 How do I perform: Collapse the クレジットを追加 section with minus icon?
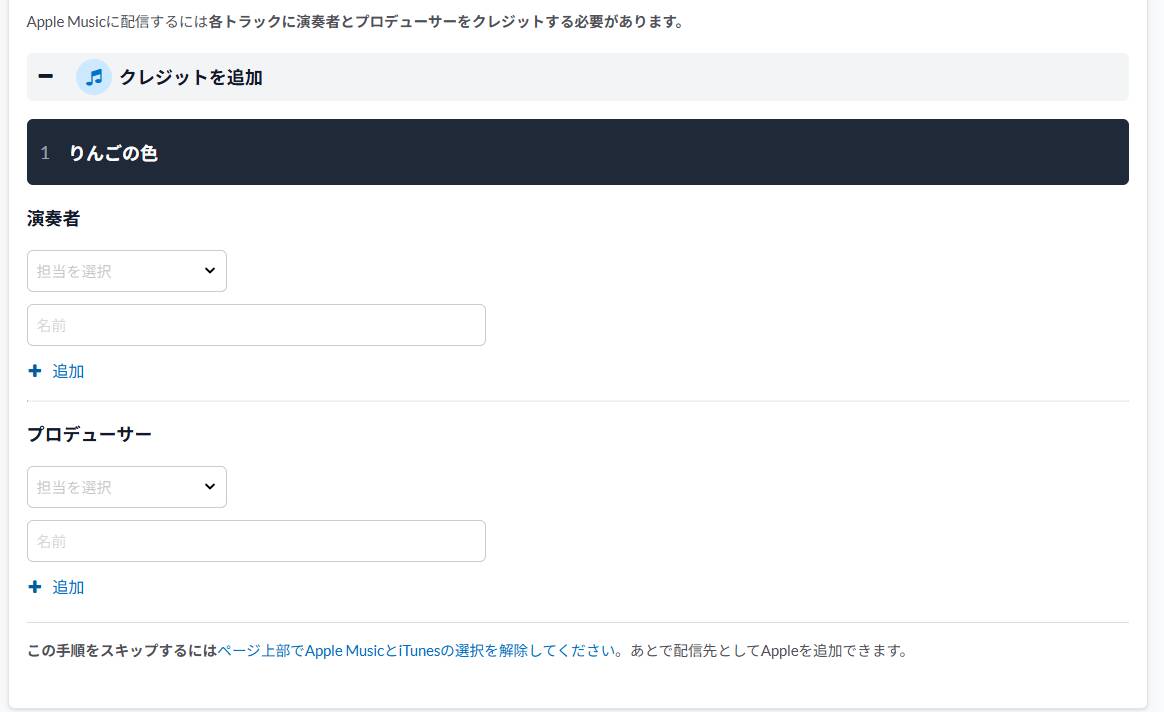coord(45,76)
